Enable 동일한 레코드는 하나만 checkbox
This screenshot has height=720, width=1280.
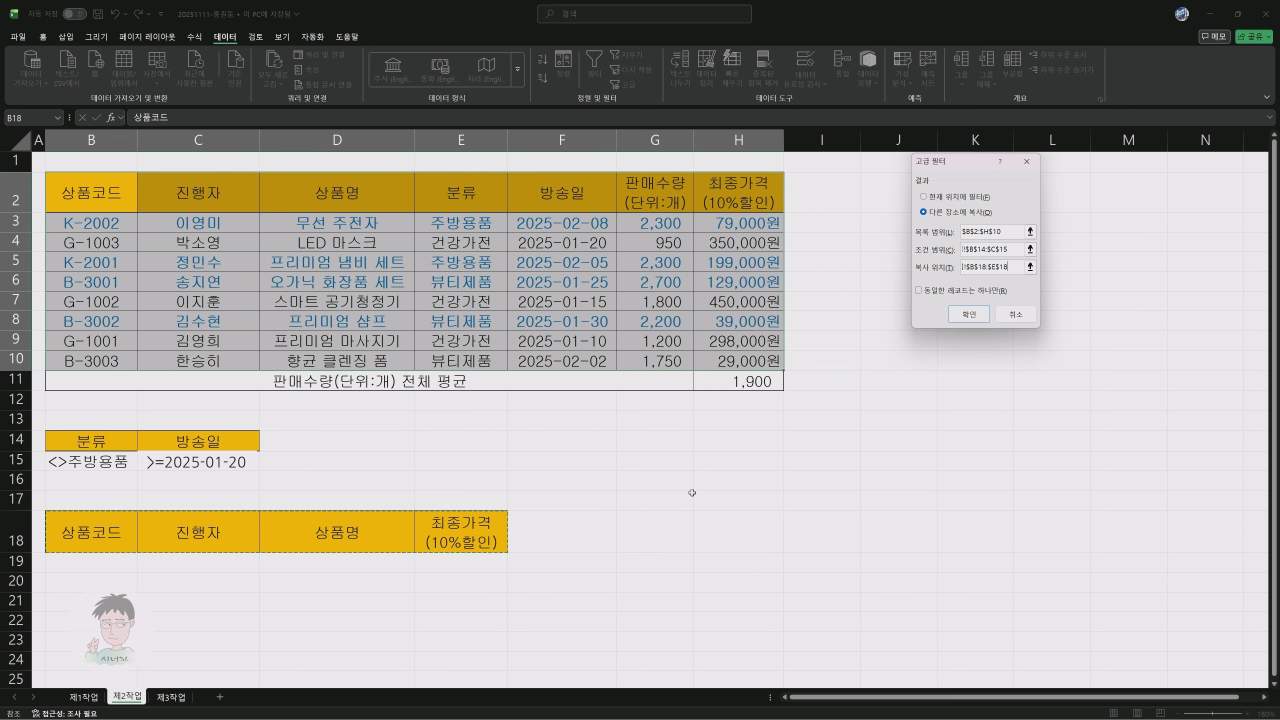point(919,291)
